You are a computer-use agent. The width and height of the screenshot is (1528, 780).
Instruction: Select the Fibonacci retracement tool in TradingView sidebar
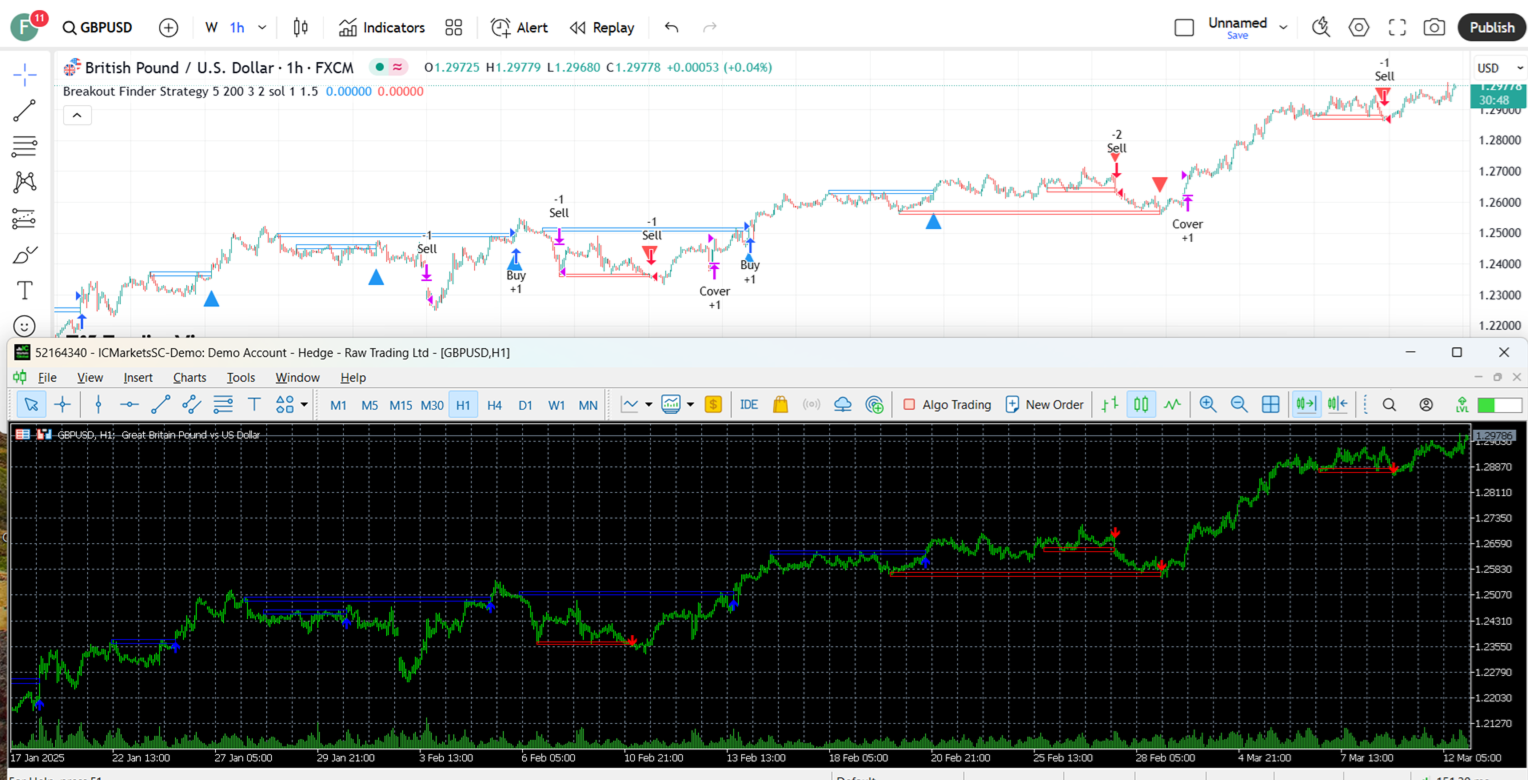(x=24, y=147)
